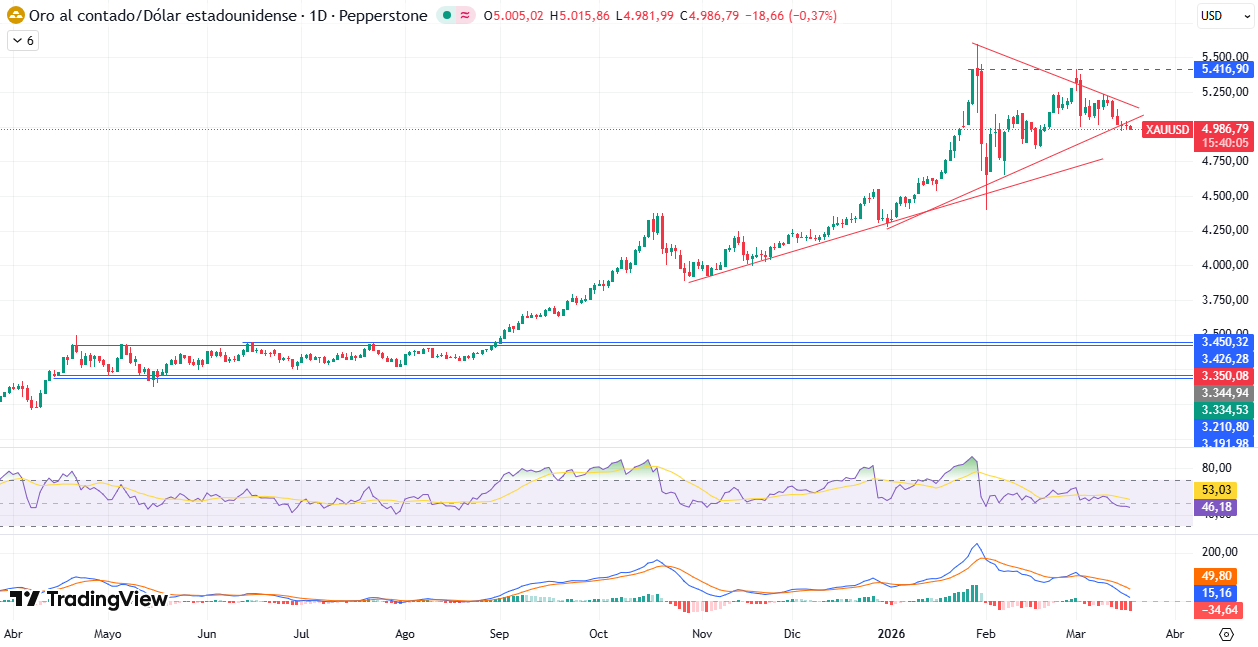The width and height of the screenshot is (1258, 647).
Task: Click the 5.416,90 blue price label
Action: 1225,69
